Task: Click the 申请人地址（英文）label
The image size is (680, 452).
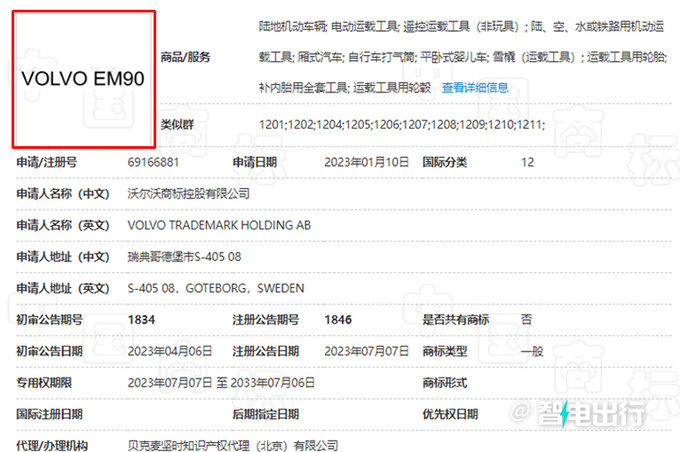Action: [63, 288]
